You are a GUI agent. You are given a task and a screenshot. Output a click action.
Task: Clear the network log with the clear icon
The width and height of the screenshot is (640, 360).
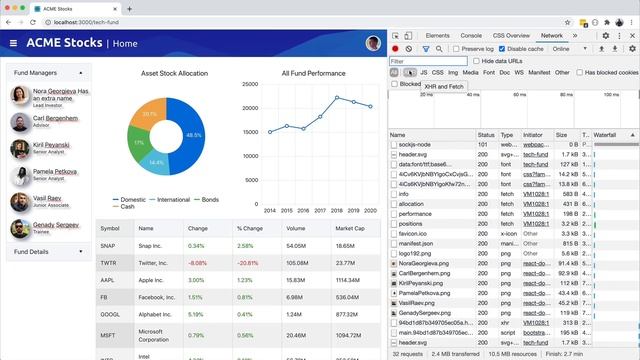409,49
